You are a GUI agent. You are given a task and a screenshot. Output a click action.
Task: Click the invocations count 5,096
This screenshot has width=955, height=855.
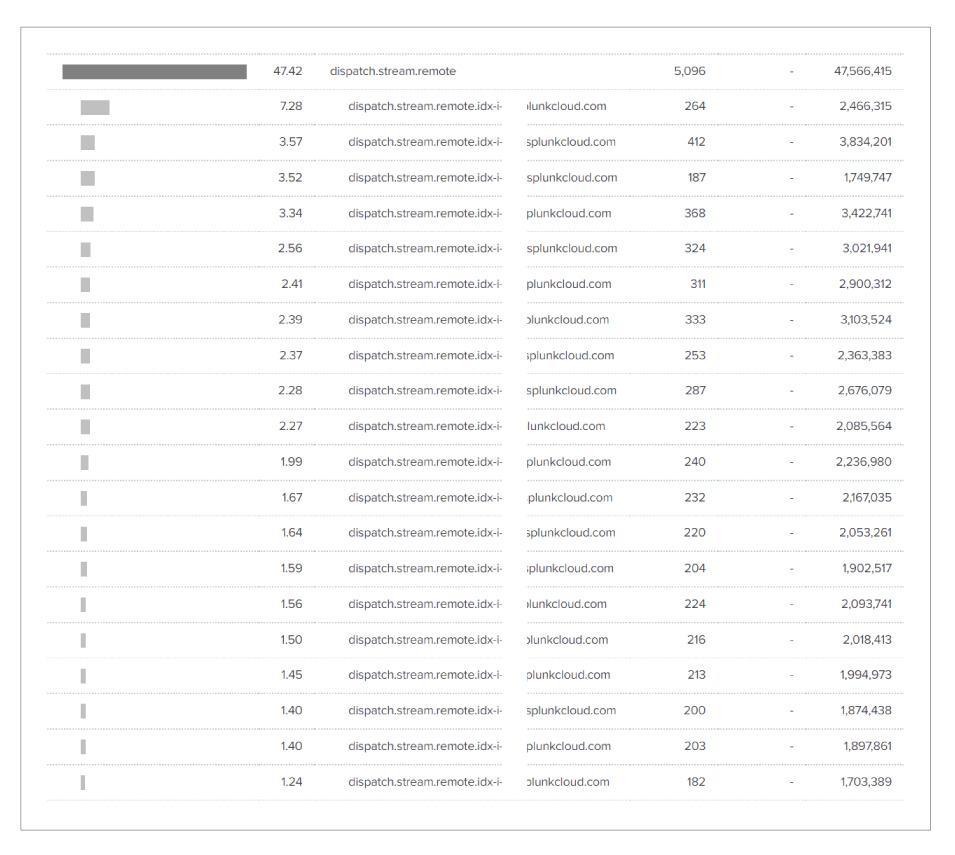[689, 71]
